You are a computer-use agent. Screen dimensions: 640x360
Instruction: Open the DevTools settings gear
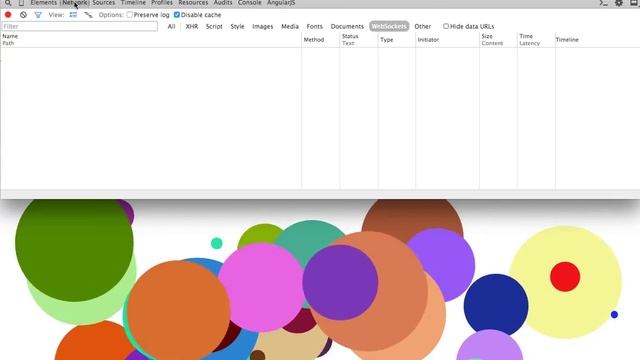coord(619,3)
